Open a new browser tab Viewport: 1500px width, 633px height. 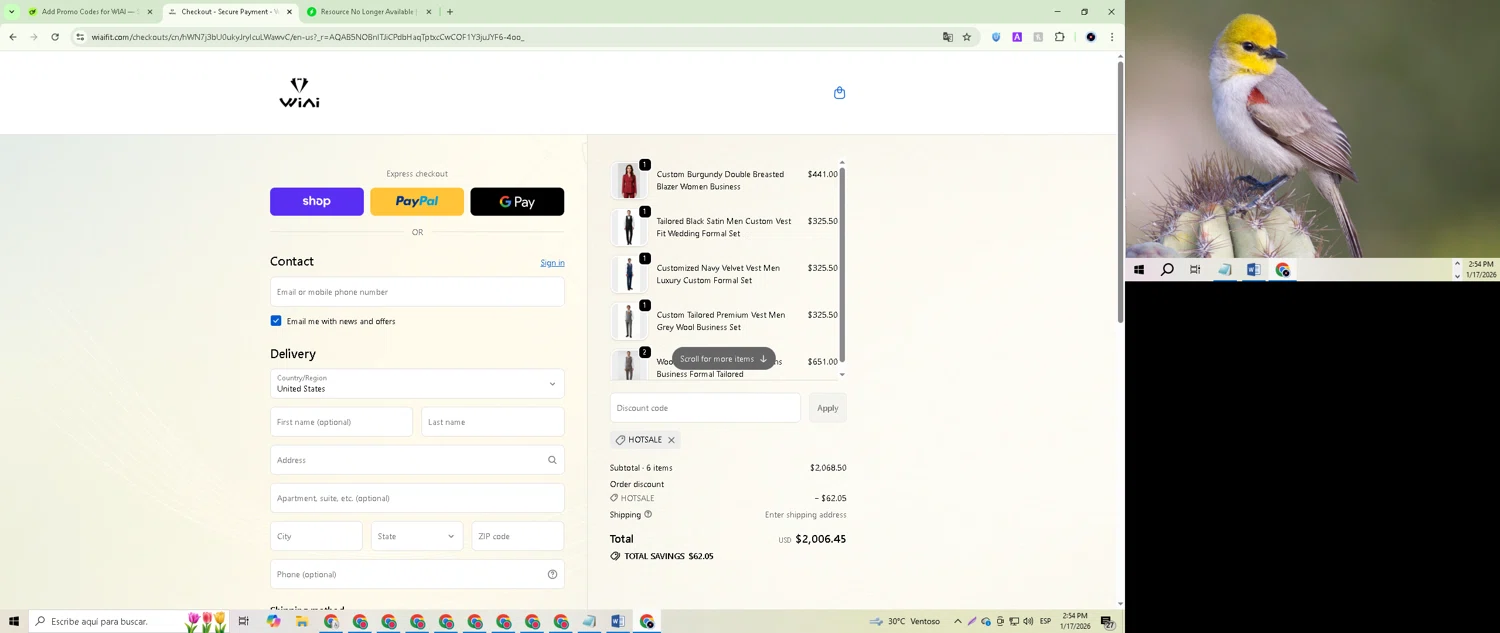tap(450, 12)
